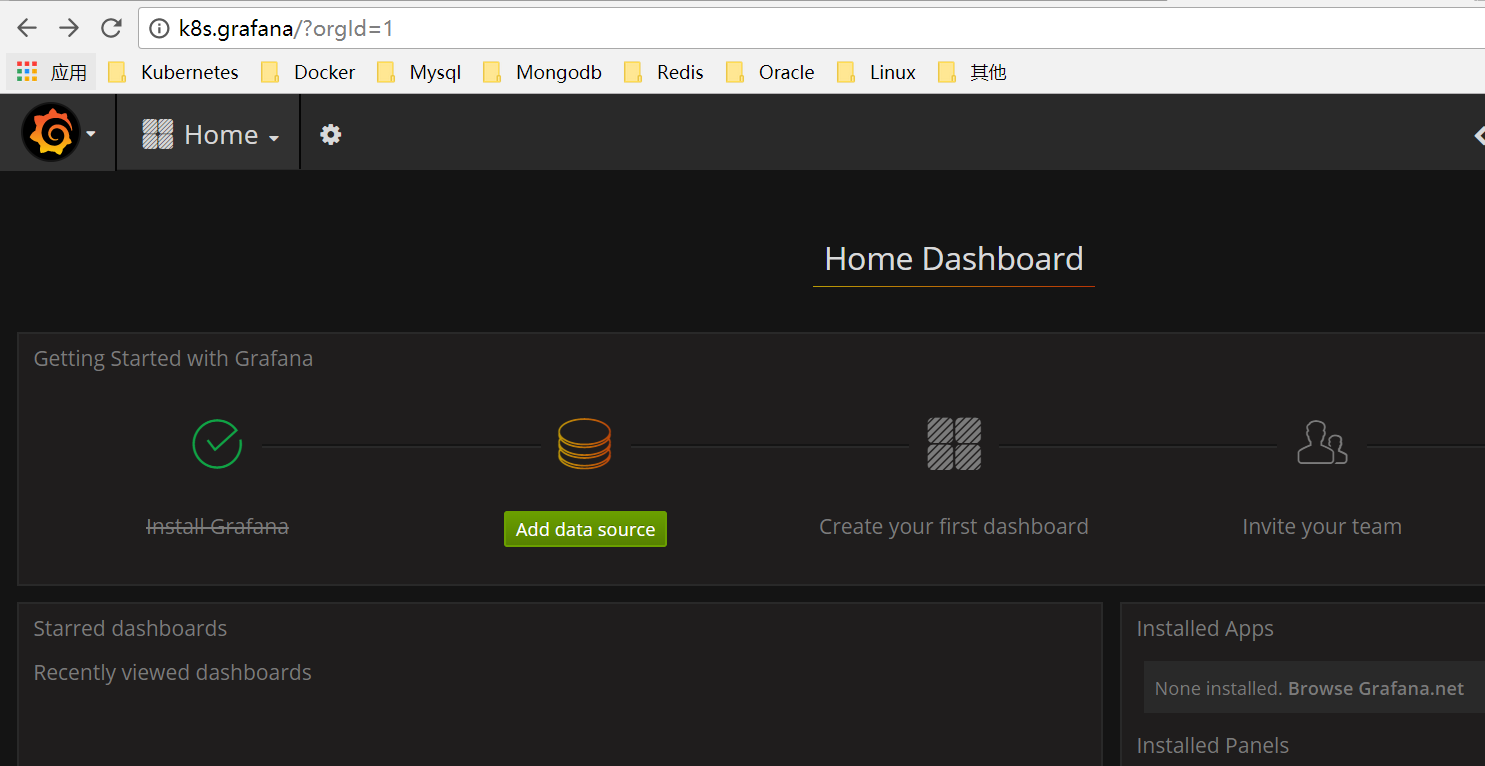Open the Linux bookmark folder
Screen dimensions: 1485x766
[x=876, y=72]
